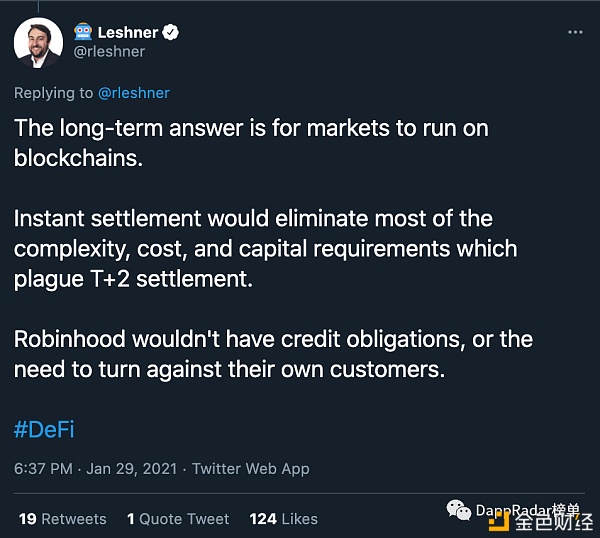Open the @rleshner mention in Replying to
Screen dimensions: 600x538
tap(133, 93)
